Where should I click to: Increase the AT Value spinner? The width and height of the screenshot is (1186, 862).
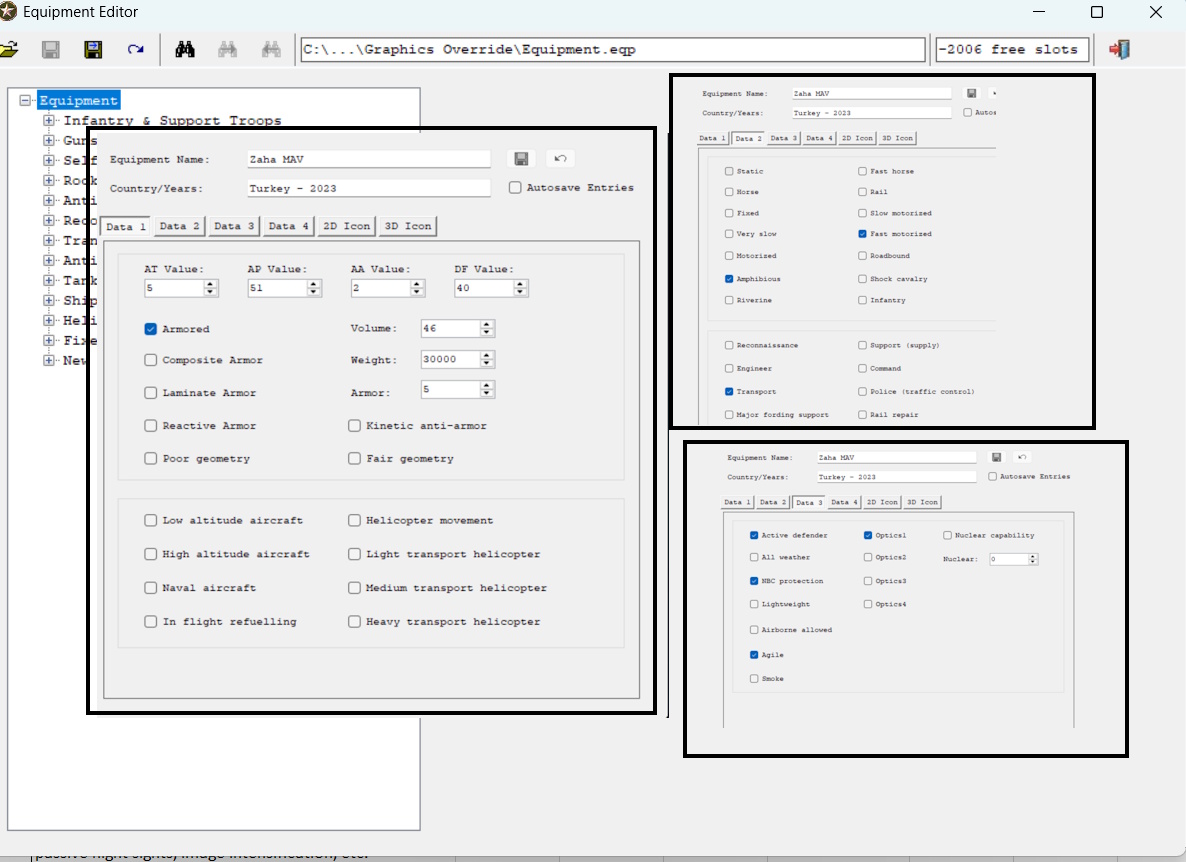(x=211, y=284)
